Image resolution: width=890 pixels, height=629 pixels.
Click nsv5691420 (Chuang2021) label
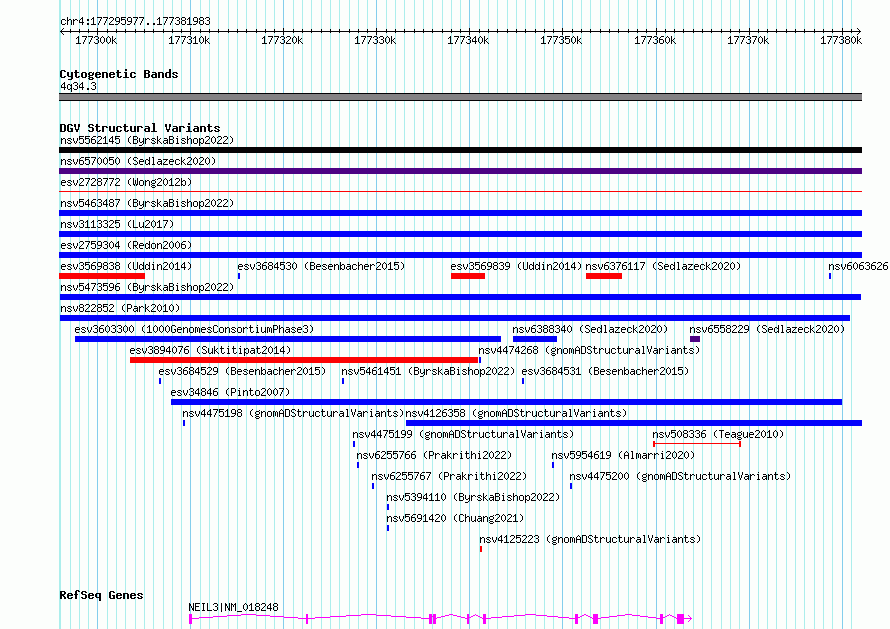pos(455,518)
